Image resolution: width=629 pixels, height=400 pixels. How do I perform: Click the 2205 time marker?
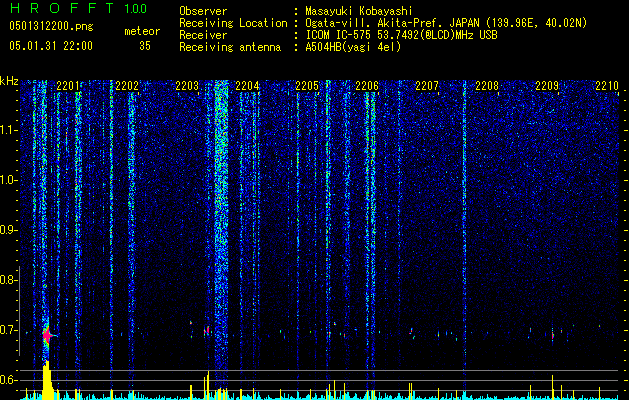pos(307,86)
